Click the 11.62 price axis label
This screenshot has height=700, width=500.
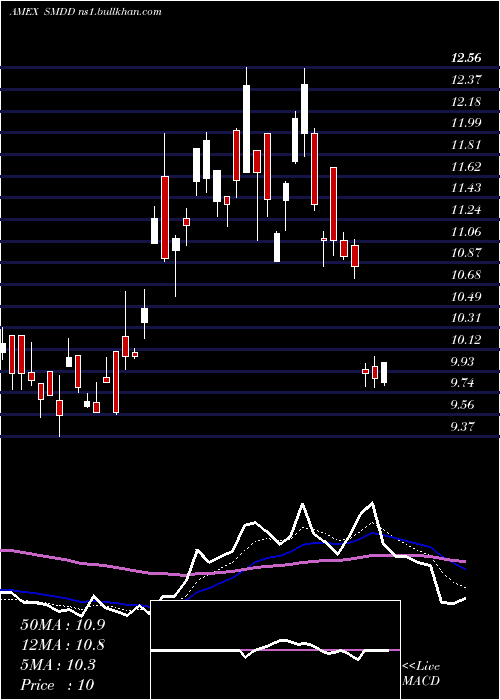pyautogui.click(x=466, y=167)
